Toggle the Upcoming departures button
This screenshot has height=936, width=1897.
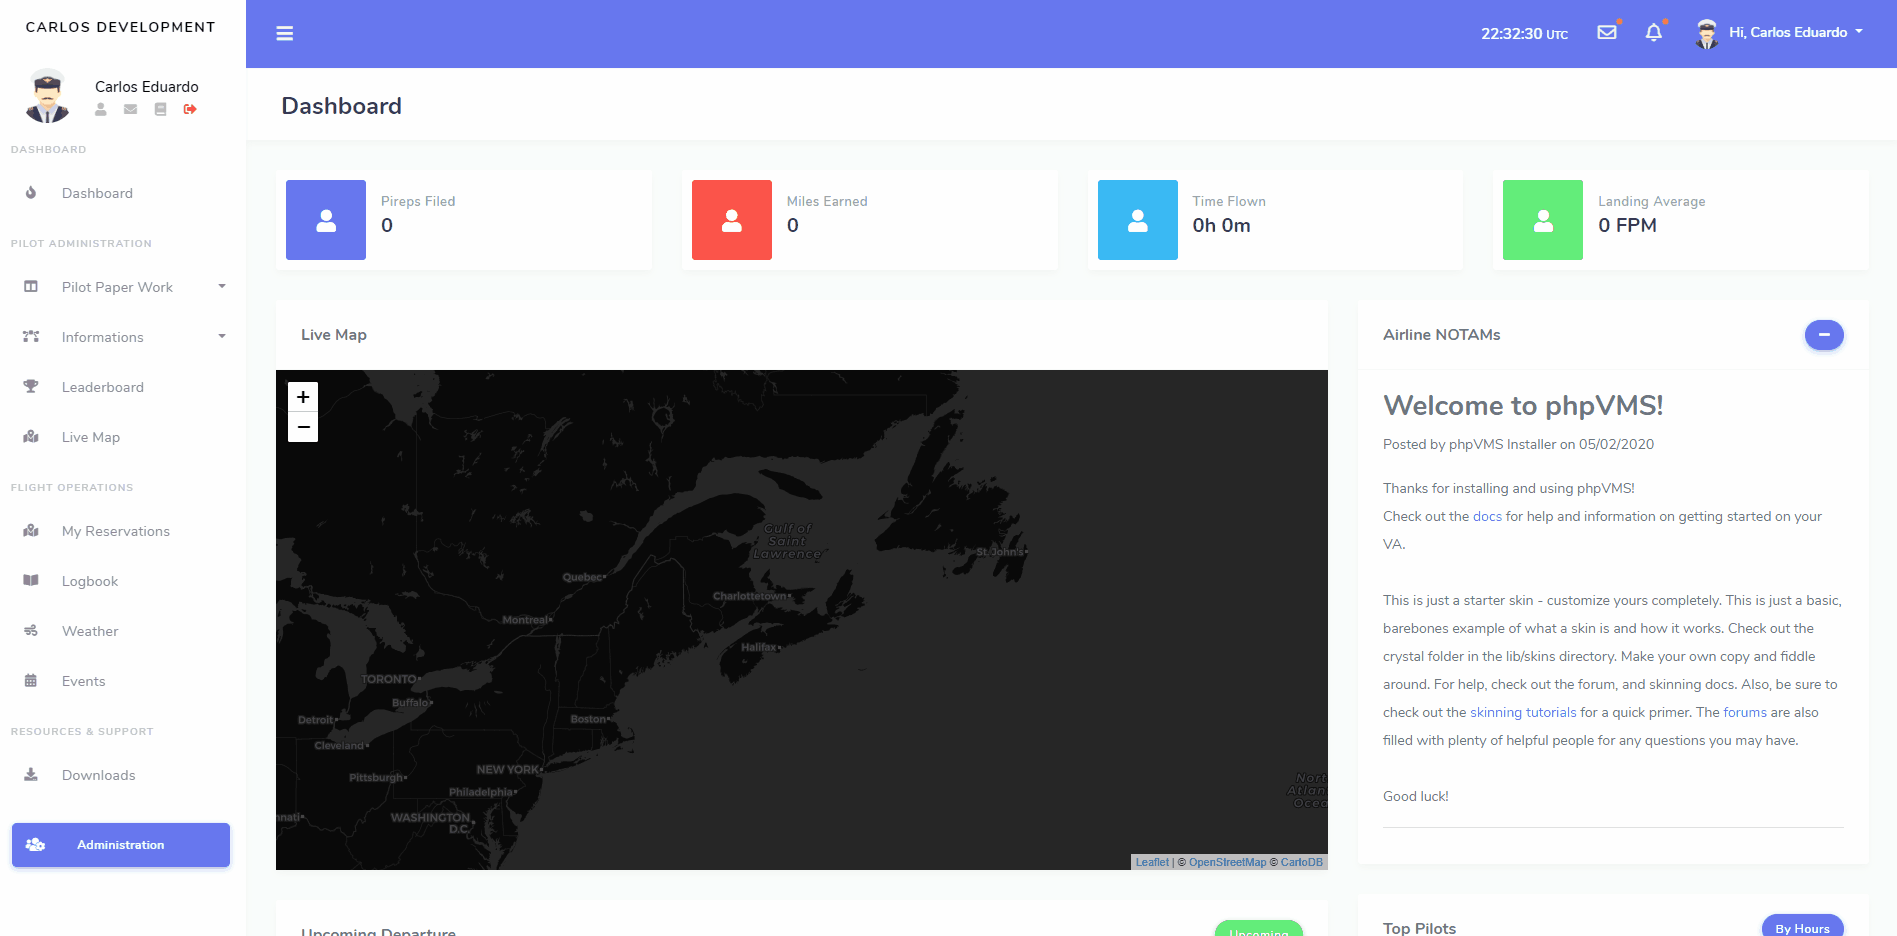click(1258, 929)
